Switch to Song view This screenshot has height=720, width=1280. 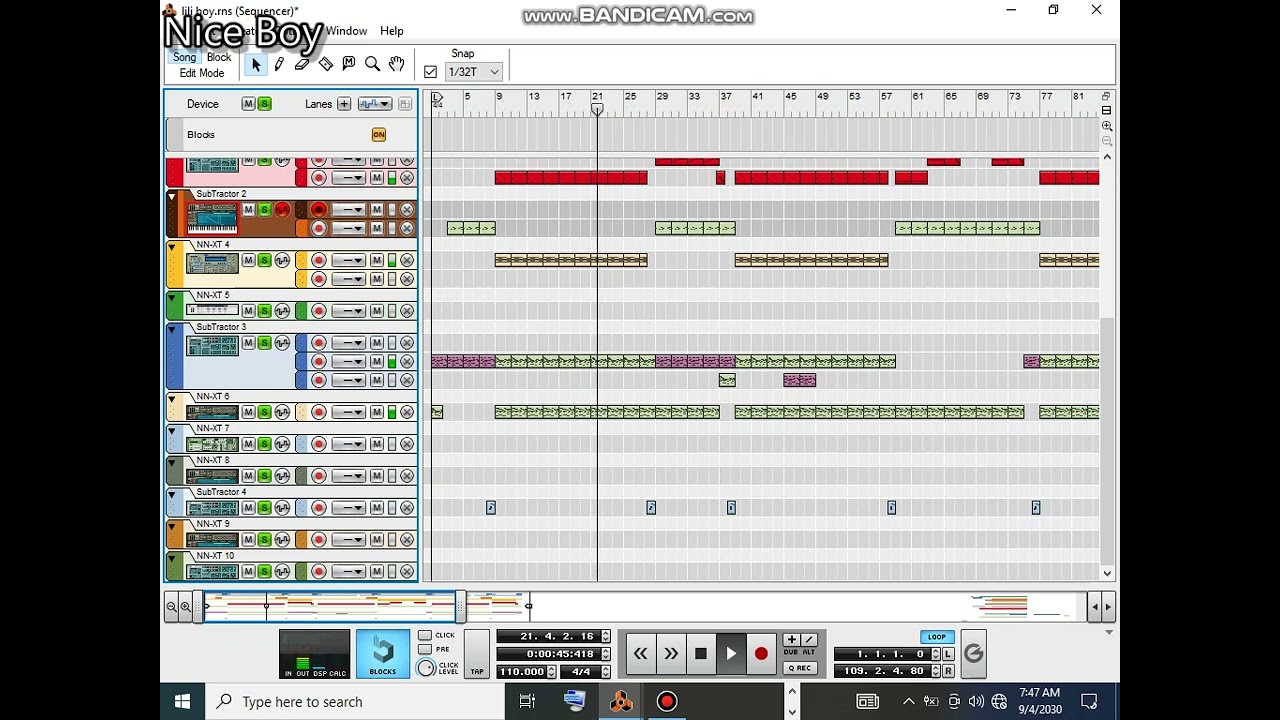[x=185, y=57]
